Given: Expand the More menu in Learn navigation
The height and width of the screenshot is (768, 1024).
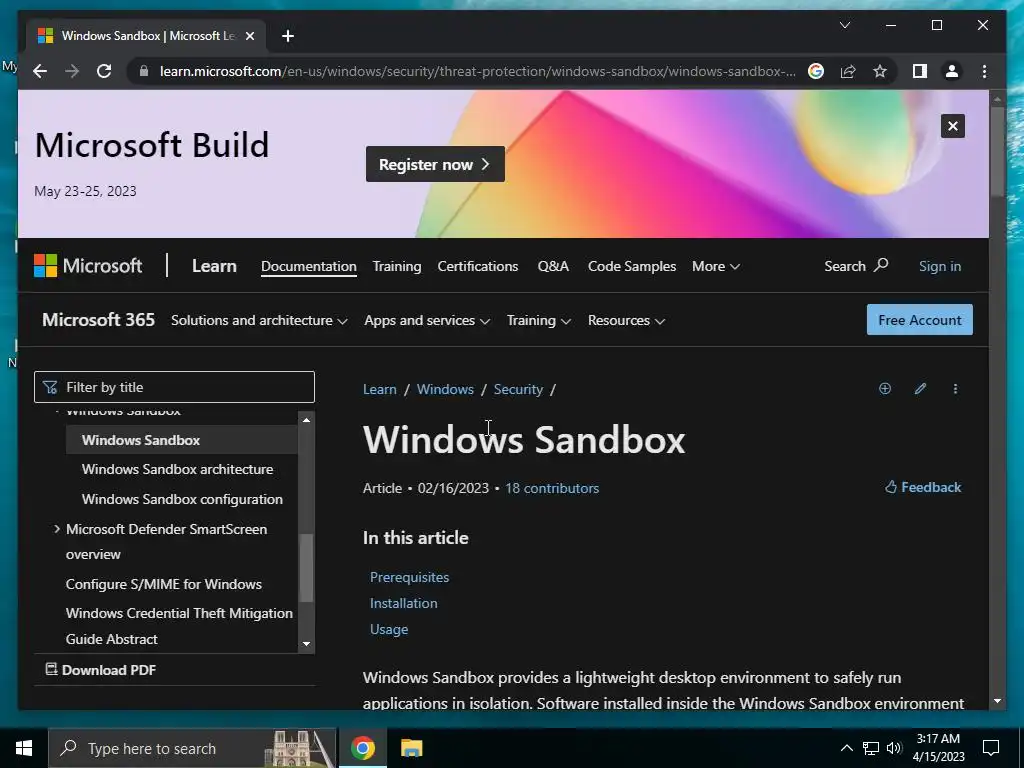Looking at the screenshot, I should [x=716, y=266].
